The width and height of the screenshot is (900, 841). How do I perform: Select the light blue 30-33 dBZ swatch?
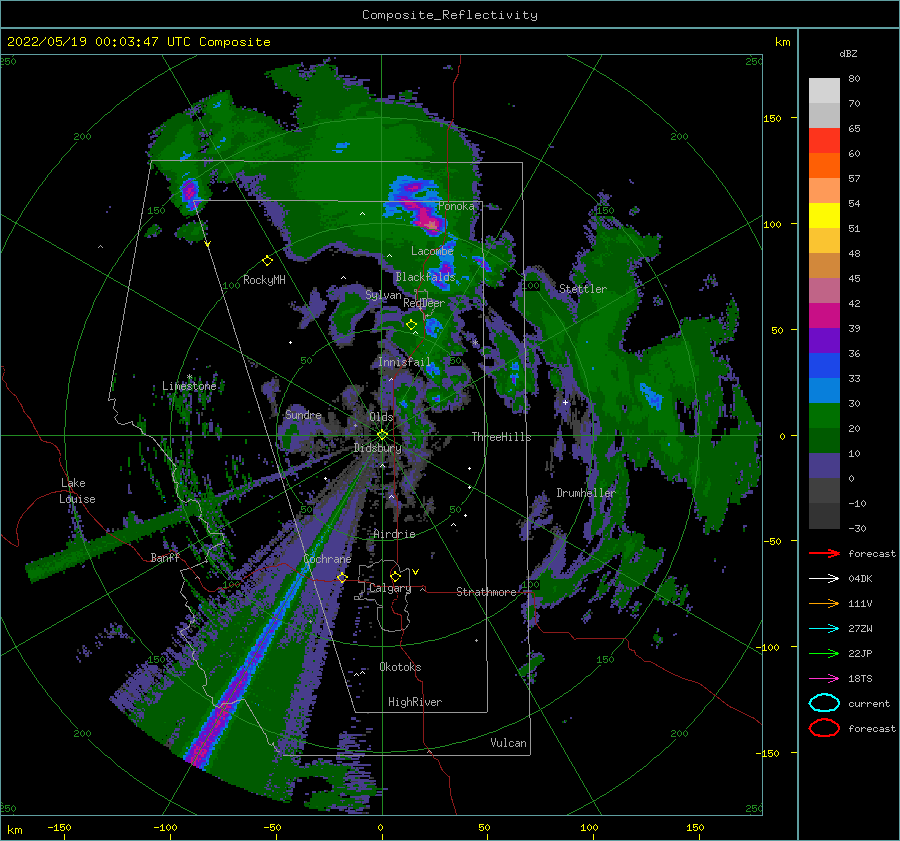pos(824,391)
